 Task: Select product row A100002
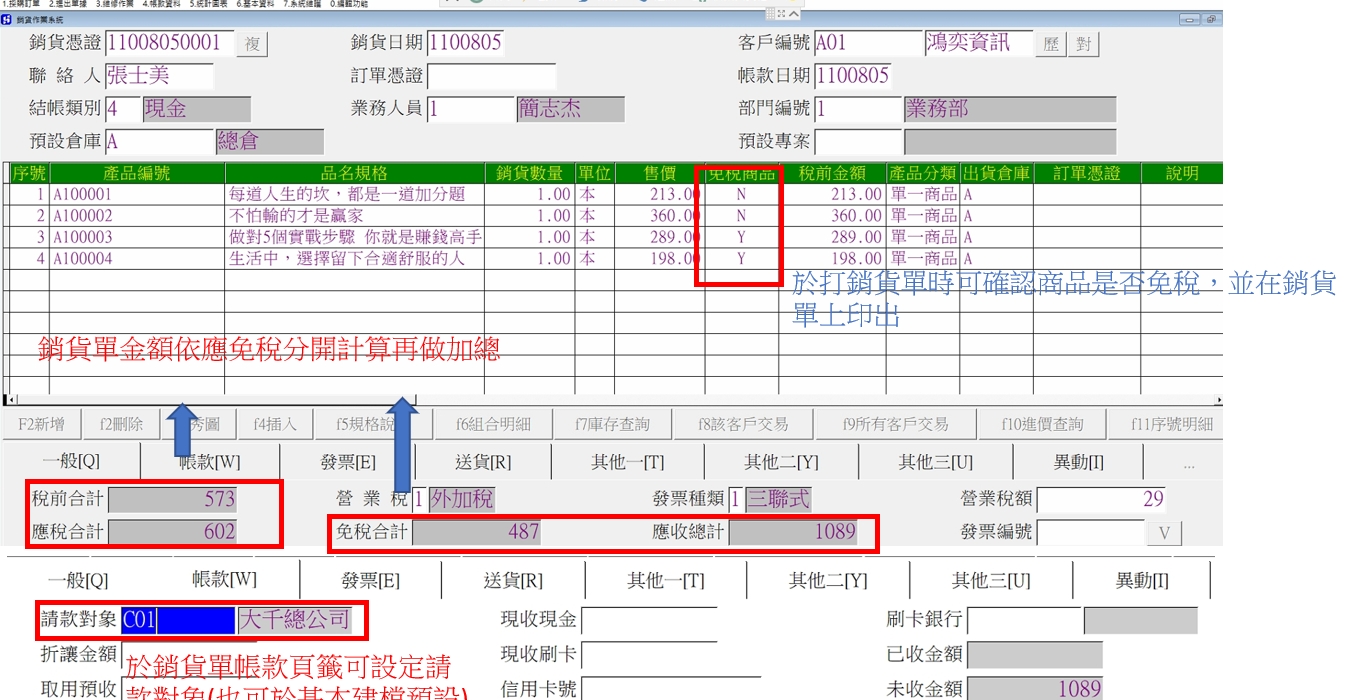[x=612, y=216]
